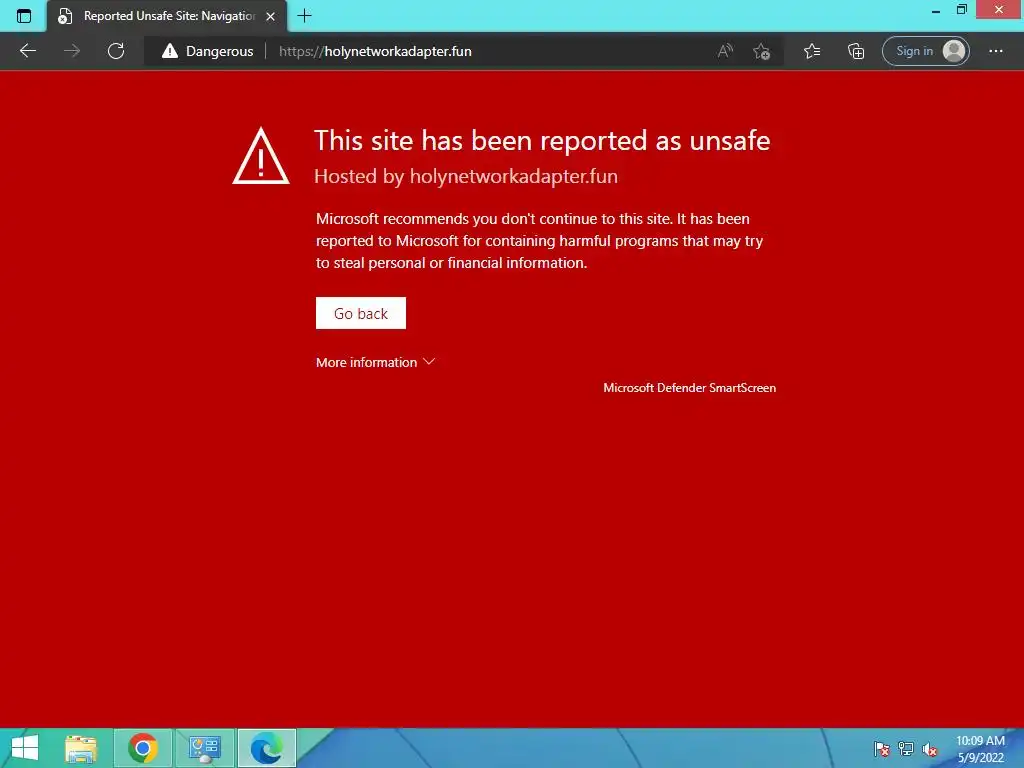
Task: Open the Read aloud icon
Action: point(725,51)
